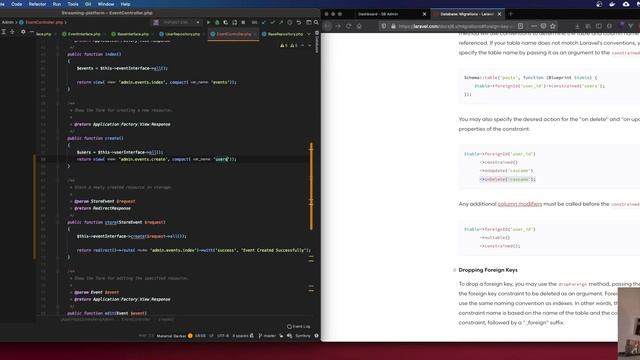Open a new browser tab with the plus
Image resolution: width=640 pixels, height=360 pixels.
(510, 14)
